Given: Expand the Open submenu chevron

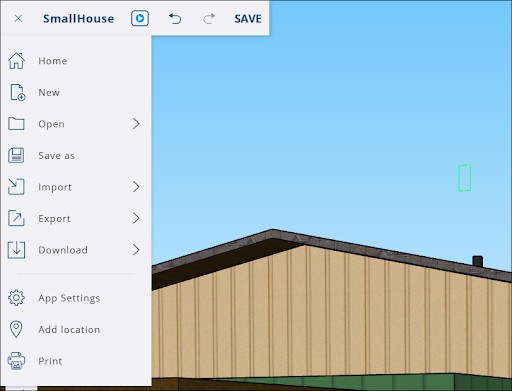Looking at the screenshot, I should pos(136,124).
